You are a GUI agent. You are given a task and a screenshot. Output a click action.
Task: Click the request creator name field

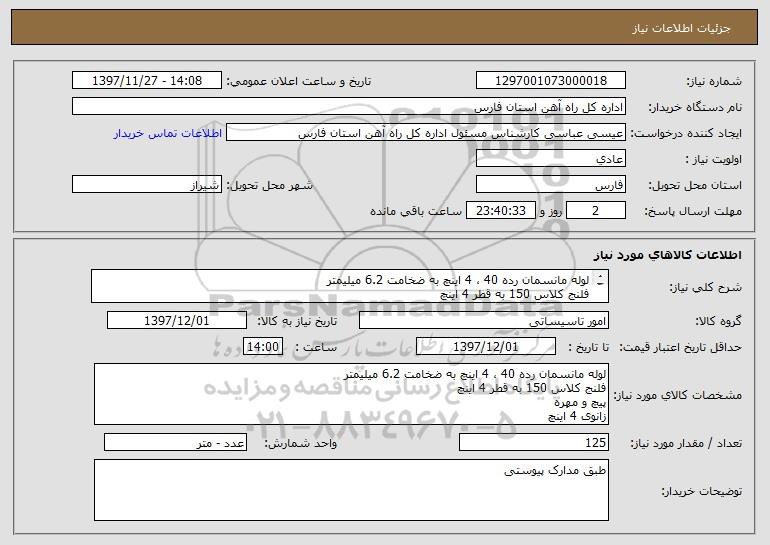coord(426,132)
